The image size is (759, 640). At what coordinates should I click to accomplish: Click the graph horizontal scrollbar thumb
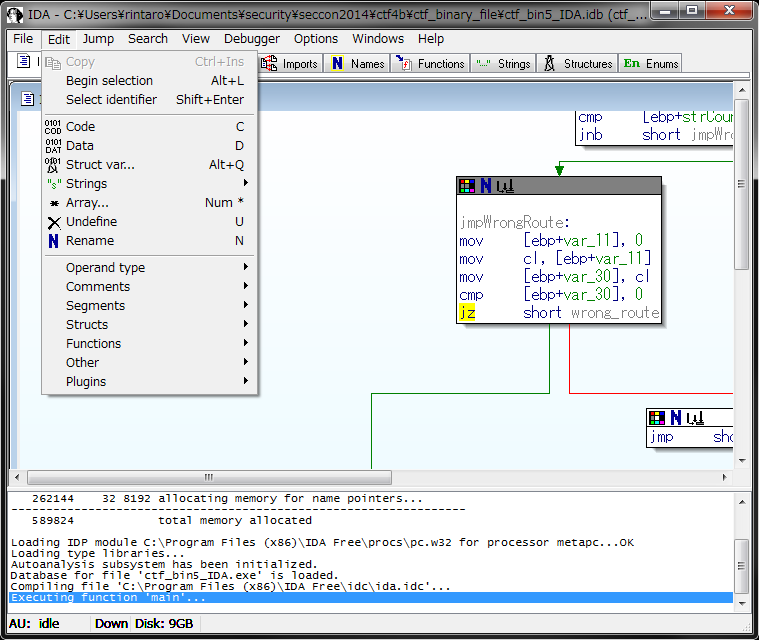209,477
